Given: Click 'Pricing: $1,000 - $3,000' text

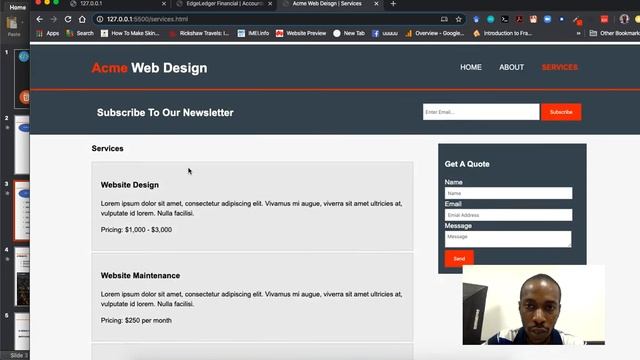Looking at the screenshot, I should point(136,230).
